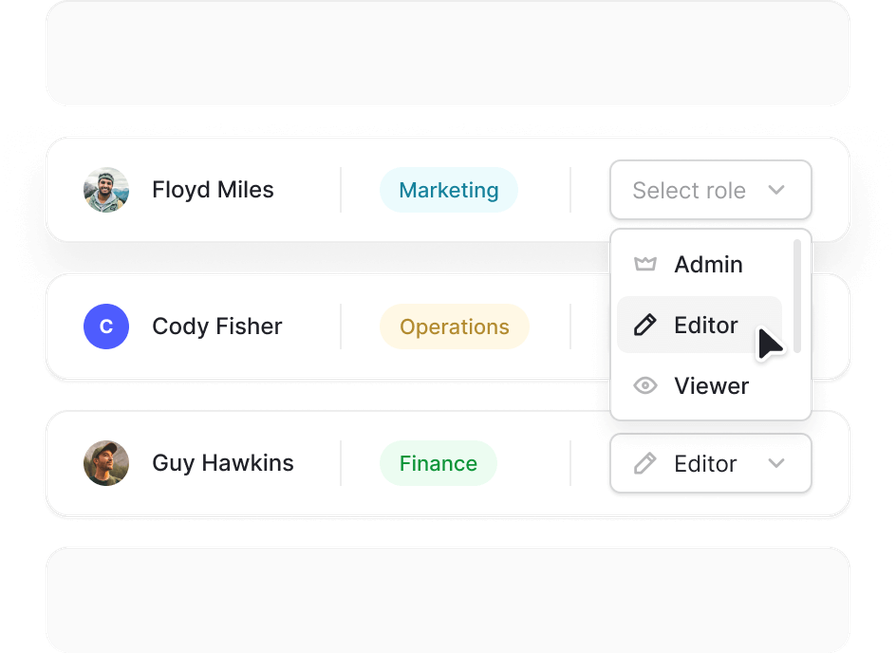Click the crown icon beside Admin
Screen dimensions: 896x653
click(x=645, y=265)
